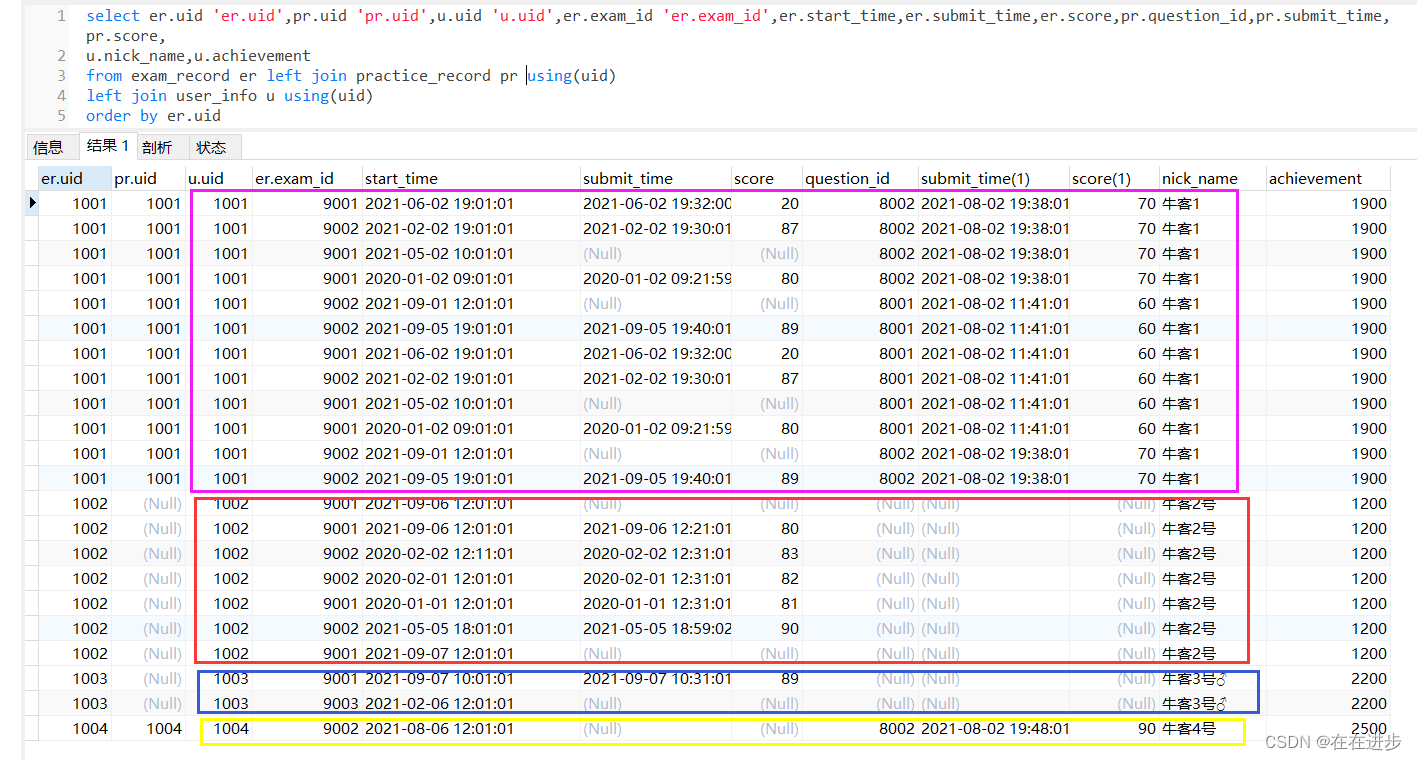Select the nick_name column header
The height and width of the screenshot is (760, 1417).
(1199, 178)
